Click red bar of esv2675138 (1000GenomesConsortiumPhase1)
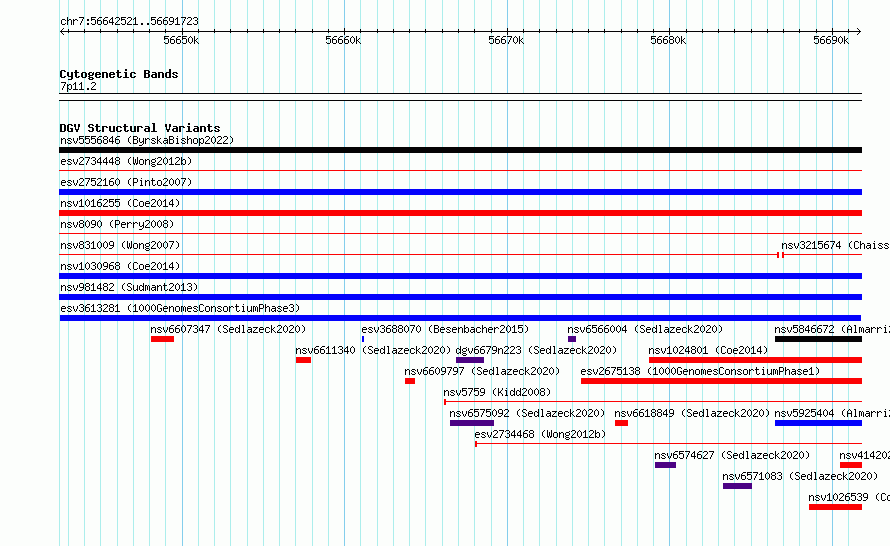 pyautogui.click(x=721, y=381)
